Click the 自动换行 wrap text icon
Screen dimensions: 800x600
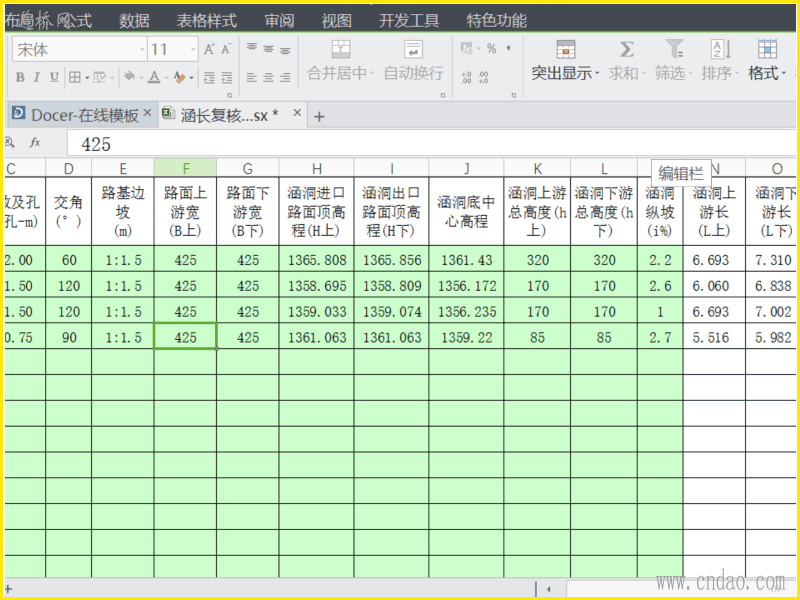tap(413, 49)
